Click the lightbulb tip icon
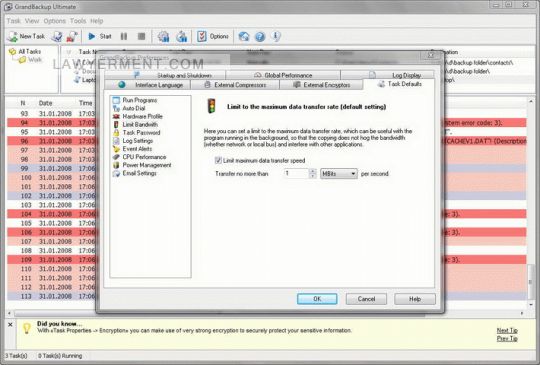 pos(27,328)
